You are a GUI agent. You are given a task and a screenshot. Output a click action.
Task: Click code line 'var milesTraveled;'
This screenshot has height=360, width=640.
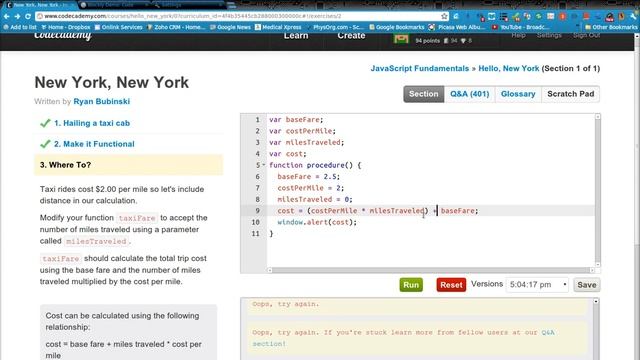[307, 142]
